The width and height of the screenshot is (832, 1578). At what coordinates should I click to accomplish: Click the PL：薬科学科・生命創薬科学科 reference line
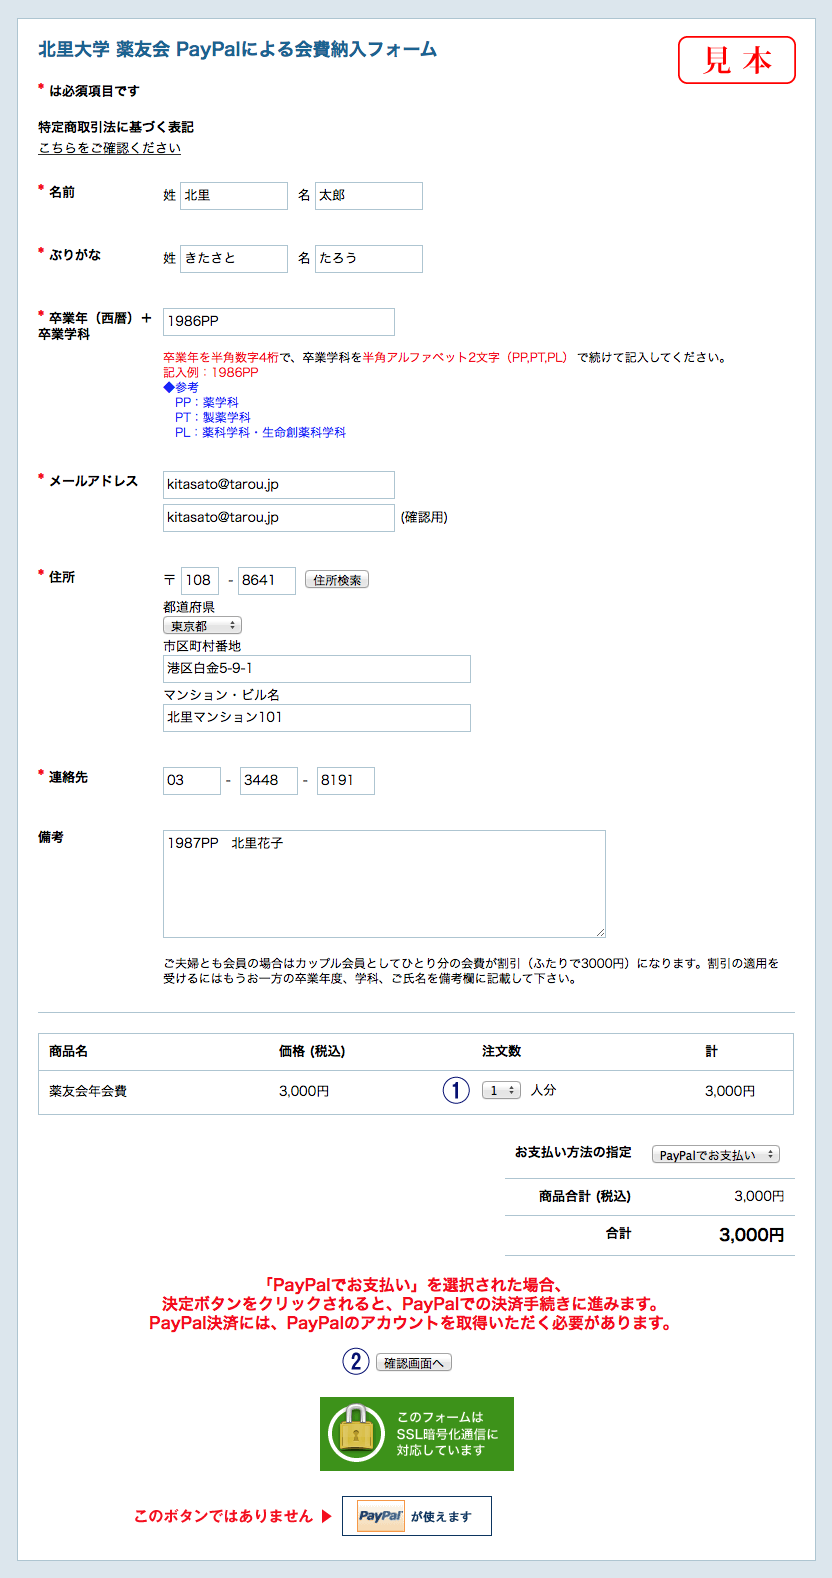(x=260, y=432)
